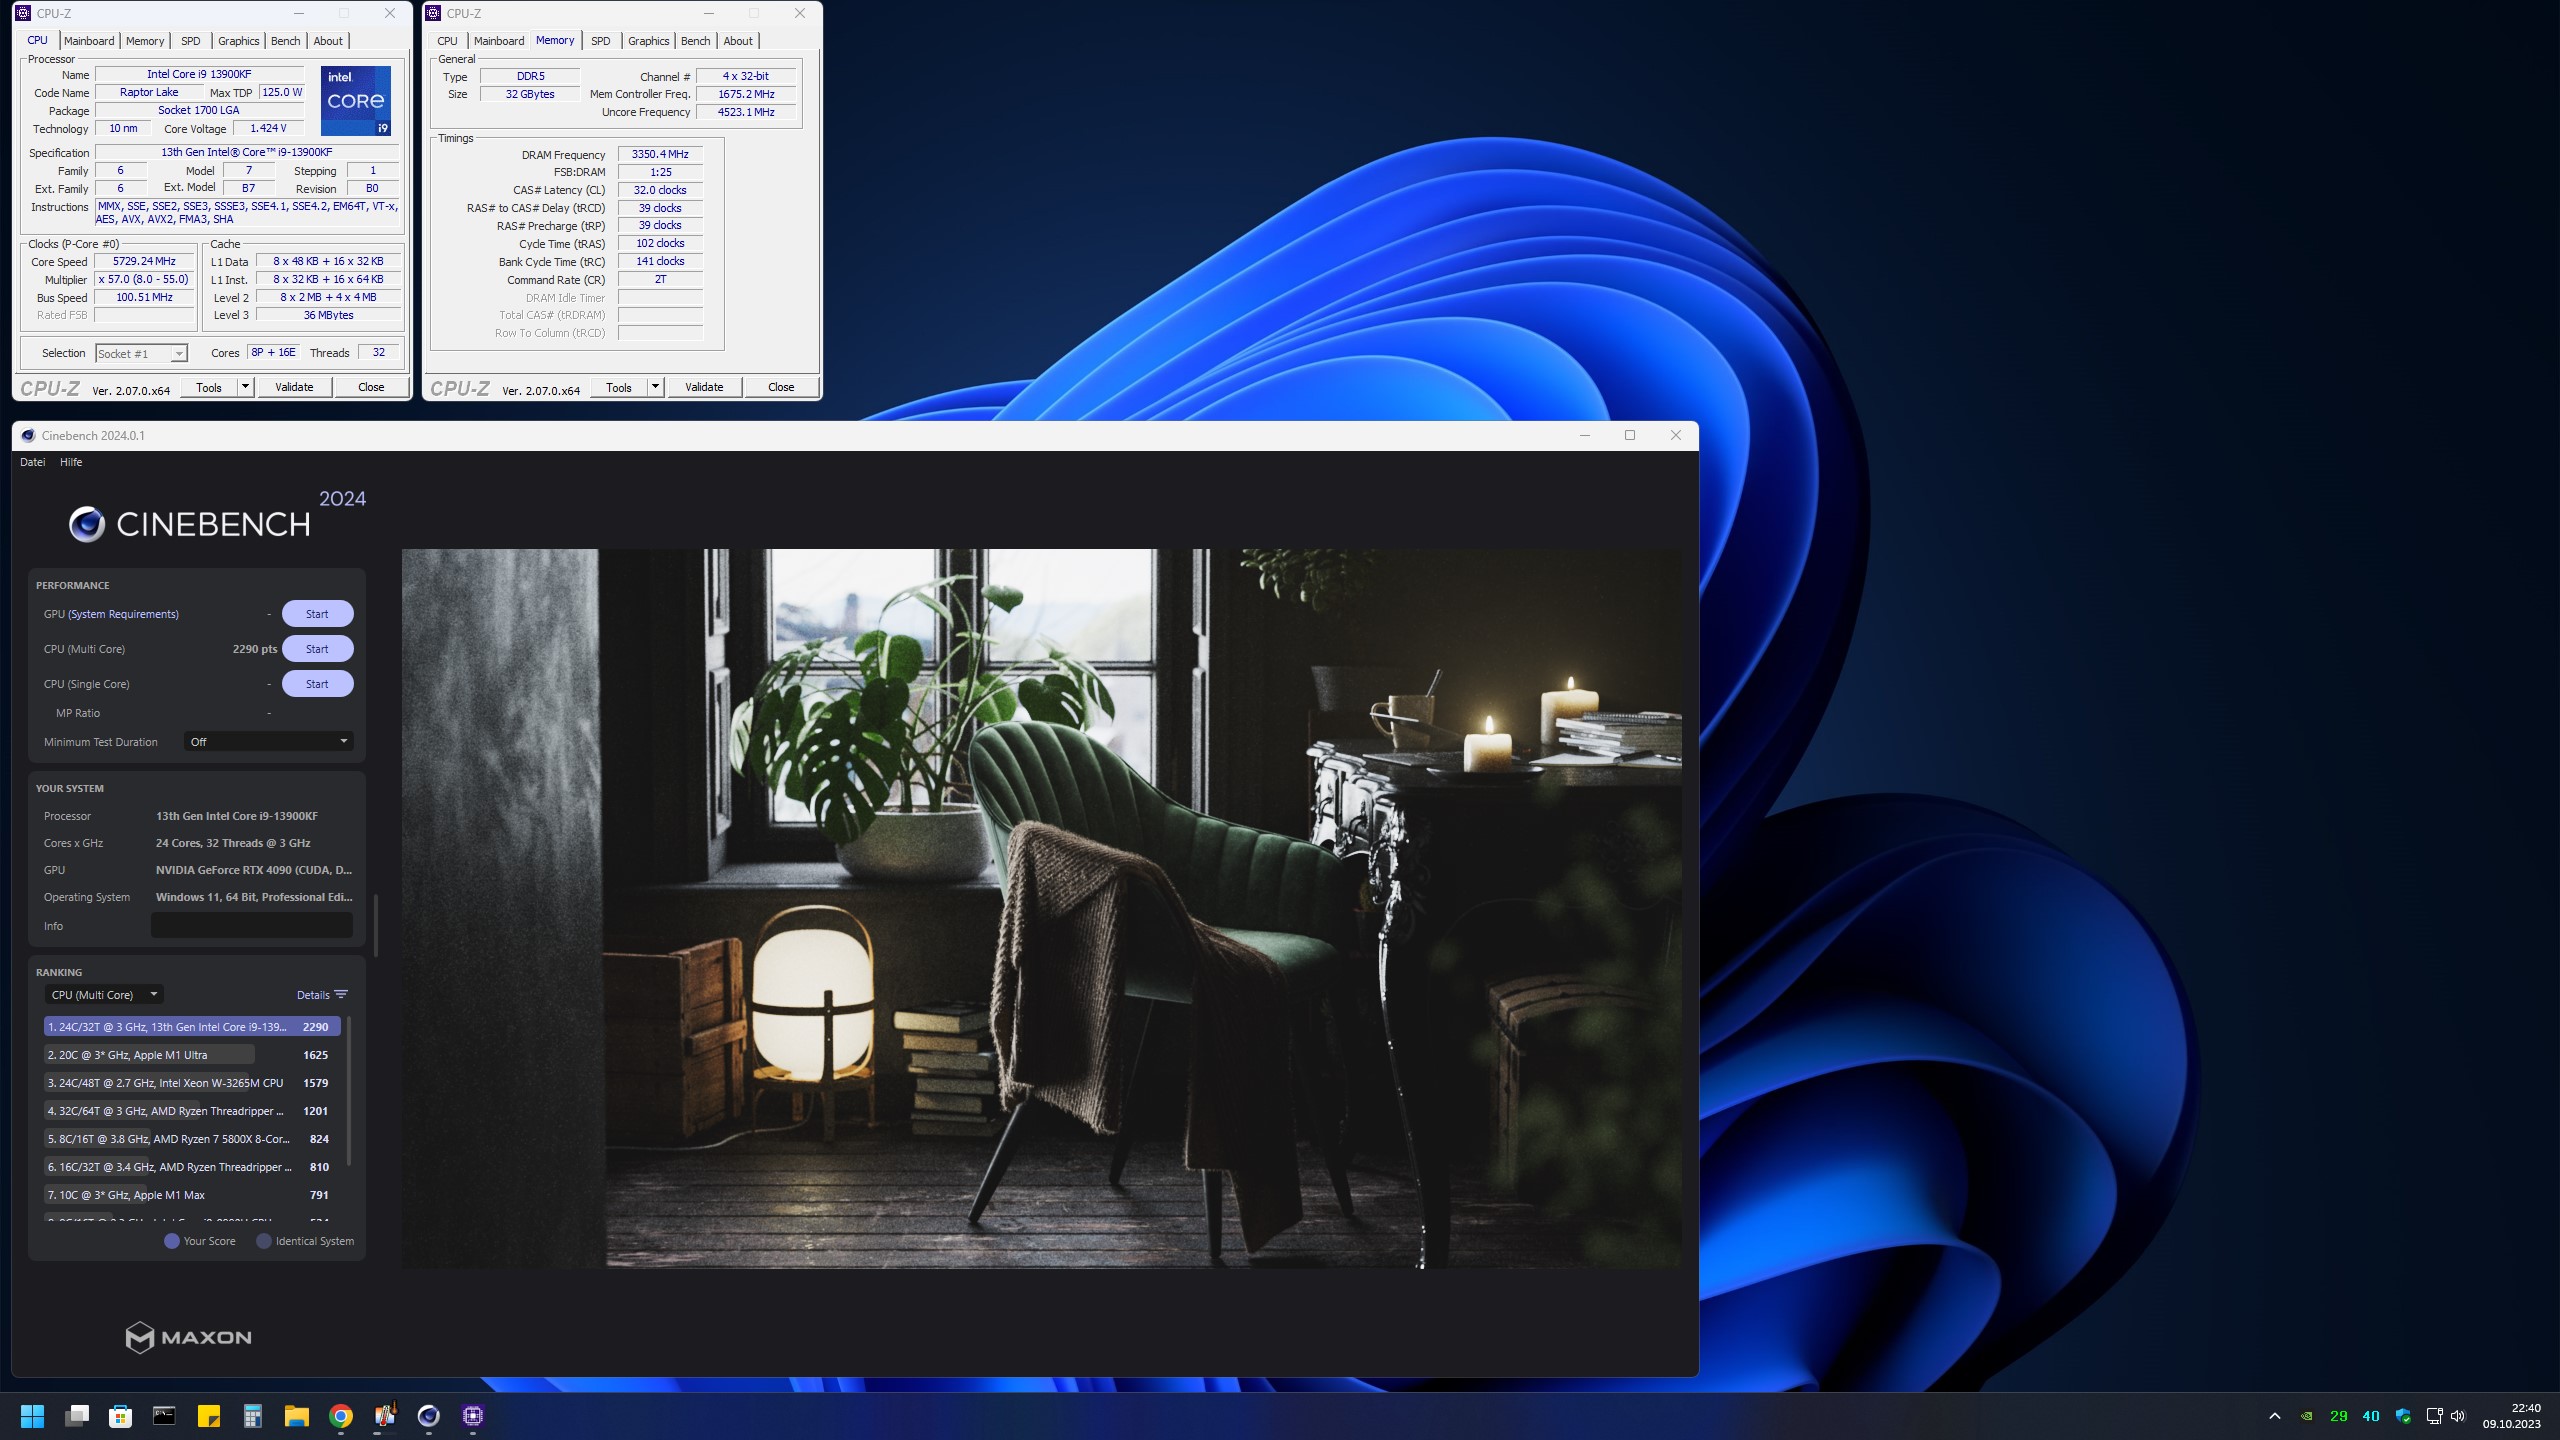
Task: Open Windows Security from the tray shield
Action: pos(2403,1416)
